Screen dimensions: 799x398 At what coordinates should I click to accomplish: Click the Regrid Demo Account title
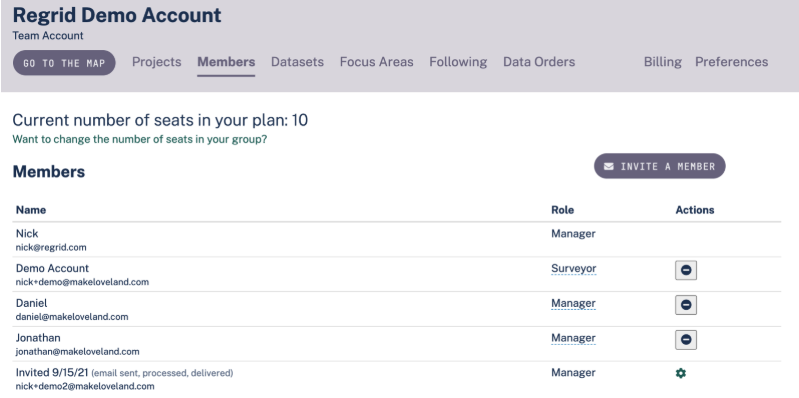click(117, 15)
